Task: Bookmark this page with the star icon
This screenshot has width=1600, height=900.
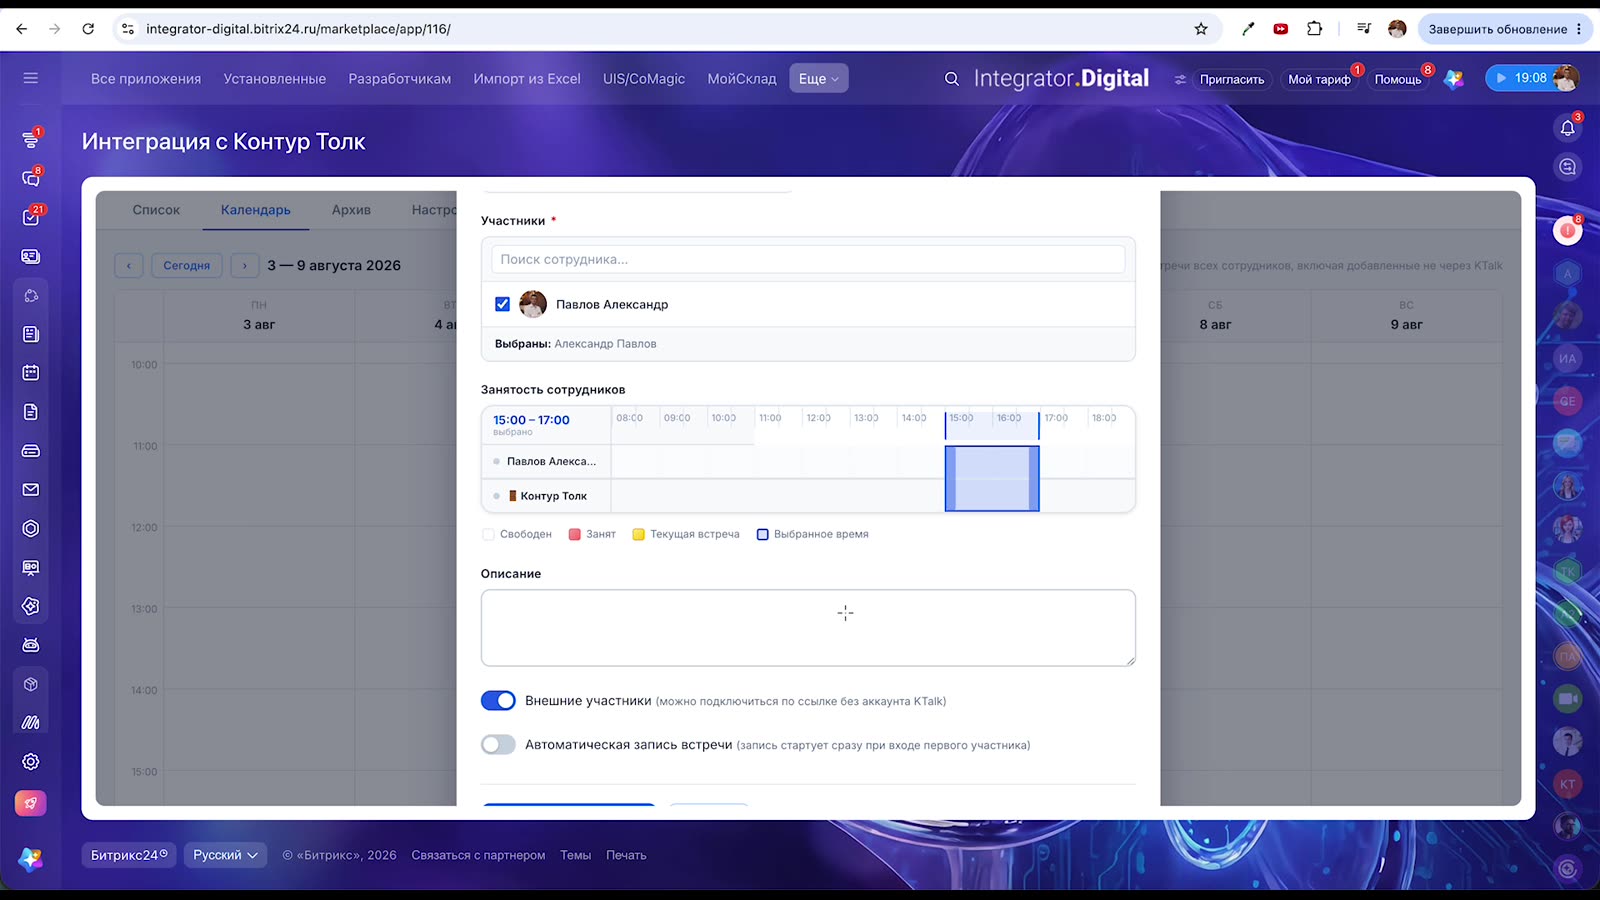Action: pyautogui.click(x=1201, y=29)
